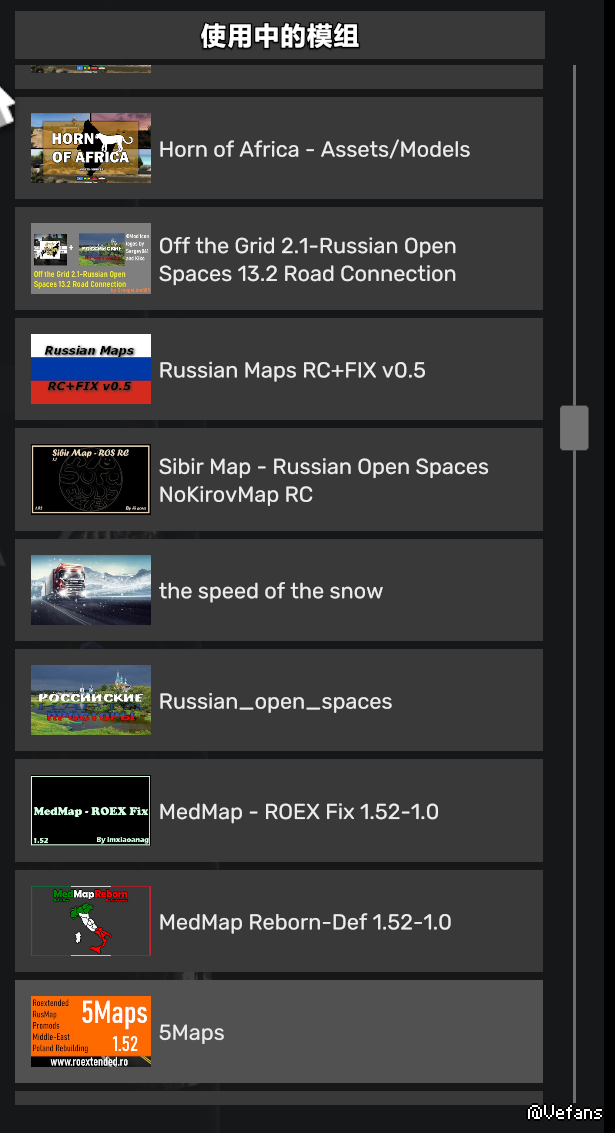Image resolution: width=615 pixels, height=1133 pixels.
Task: Click 'Off the Grid 2.1-Russian Open Spaces' label
Action: point(307,246)
